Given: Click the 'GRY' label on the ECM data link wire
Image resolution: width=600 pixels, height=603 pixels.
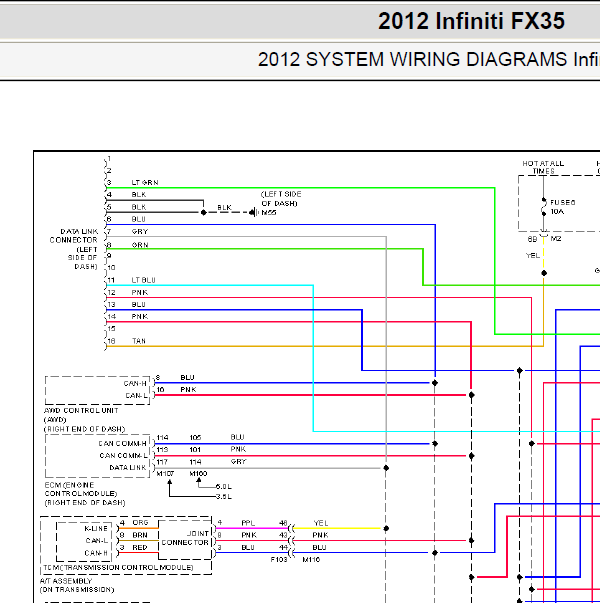Looking at the screenshot, I should pos(238,461).
